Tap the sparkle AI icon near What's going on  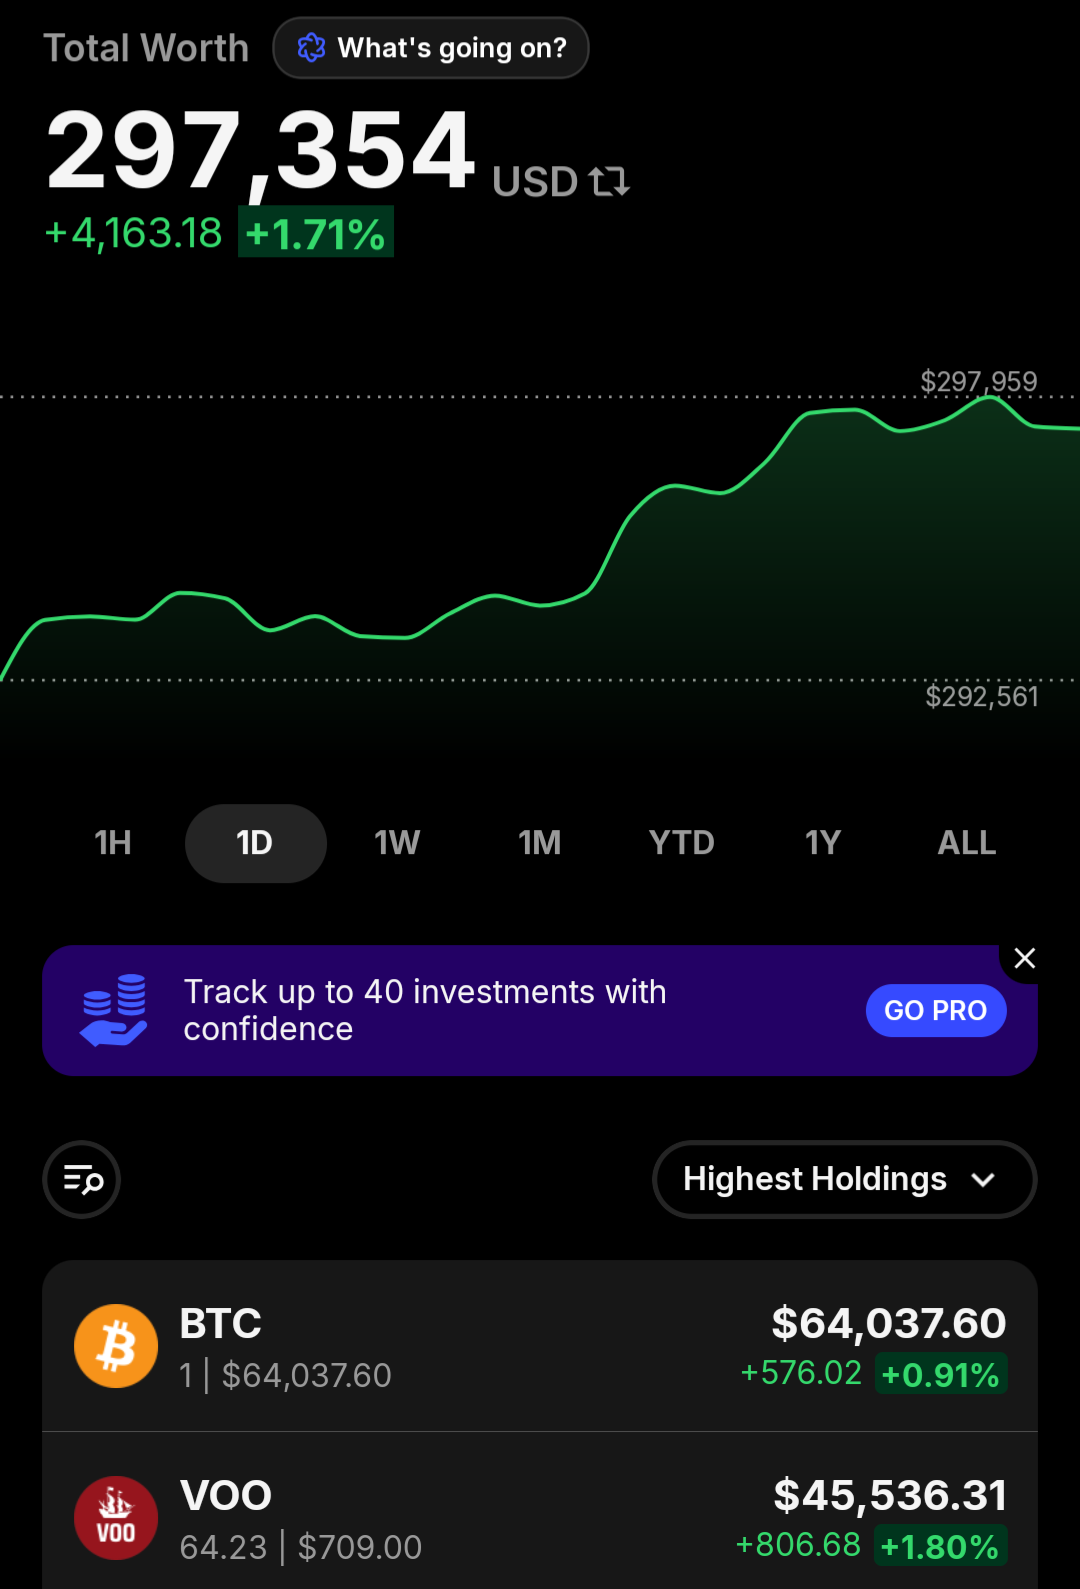[x=311, y=47]
